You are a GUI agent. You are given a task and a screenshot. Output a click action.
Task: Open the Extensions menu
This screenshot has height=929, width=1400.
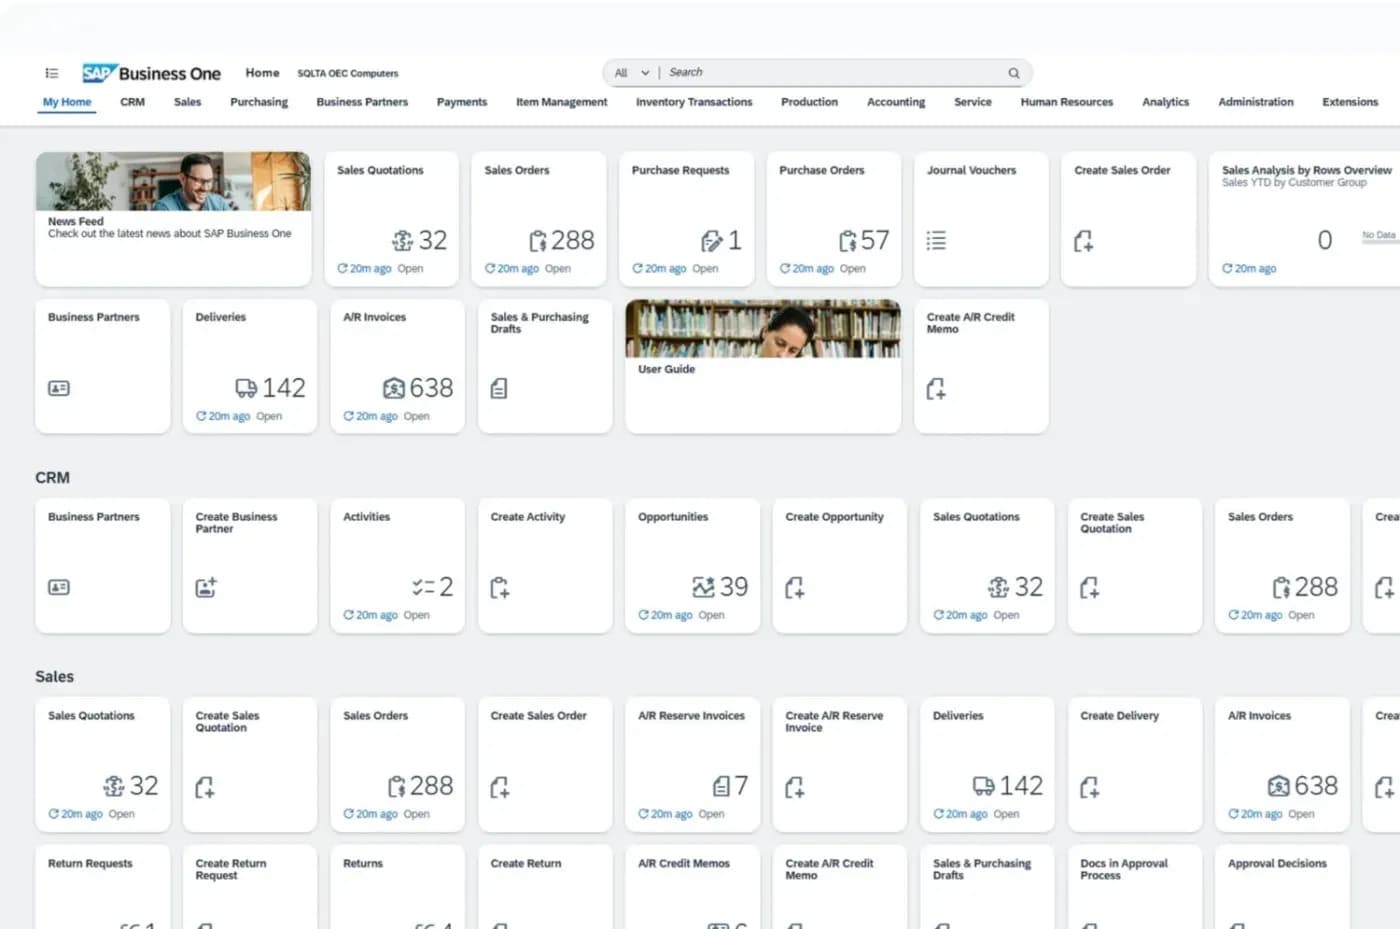click(1350, 102)
